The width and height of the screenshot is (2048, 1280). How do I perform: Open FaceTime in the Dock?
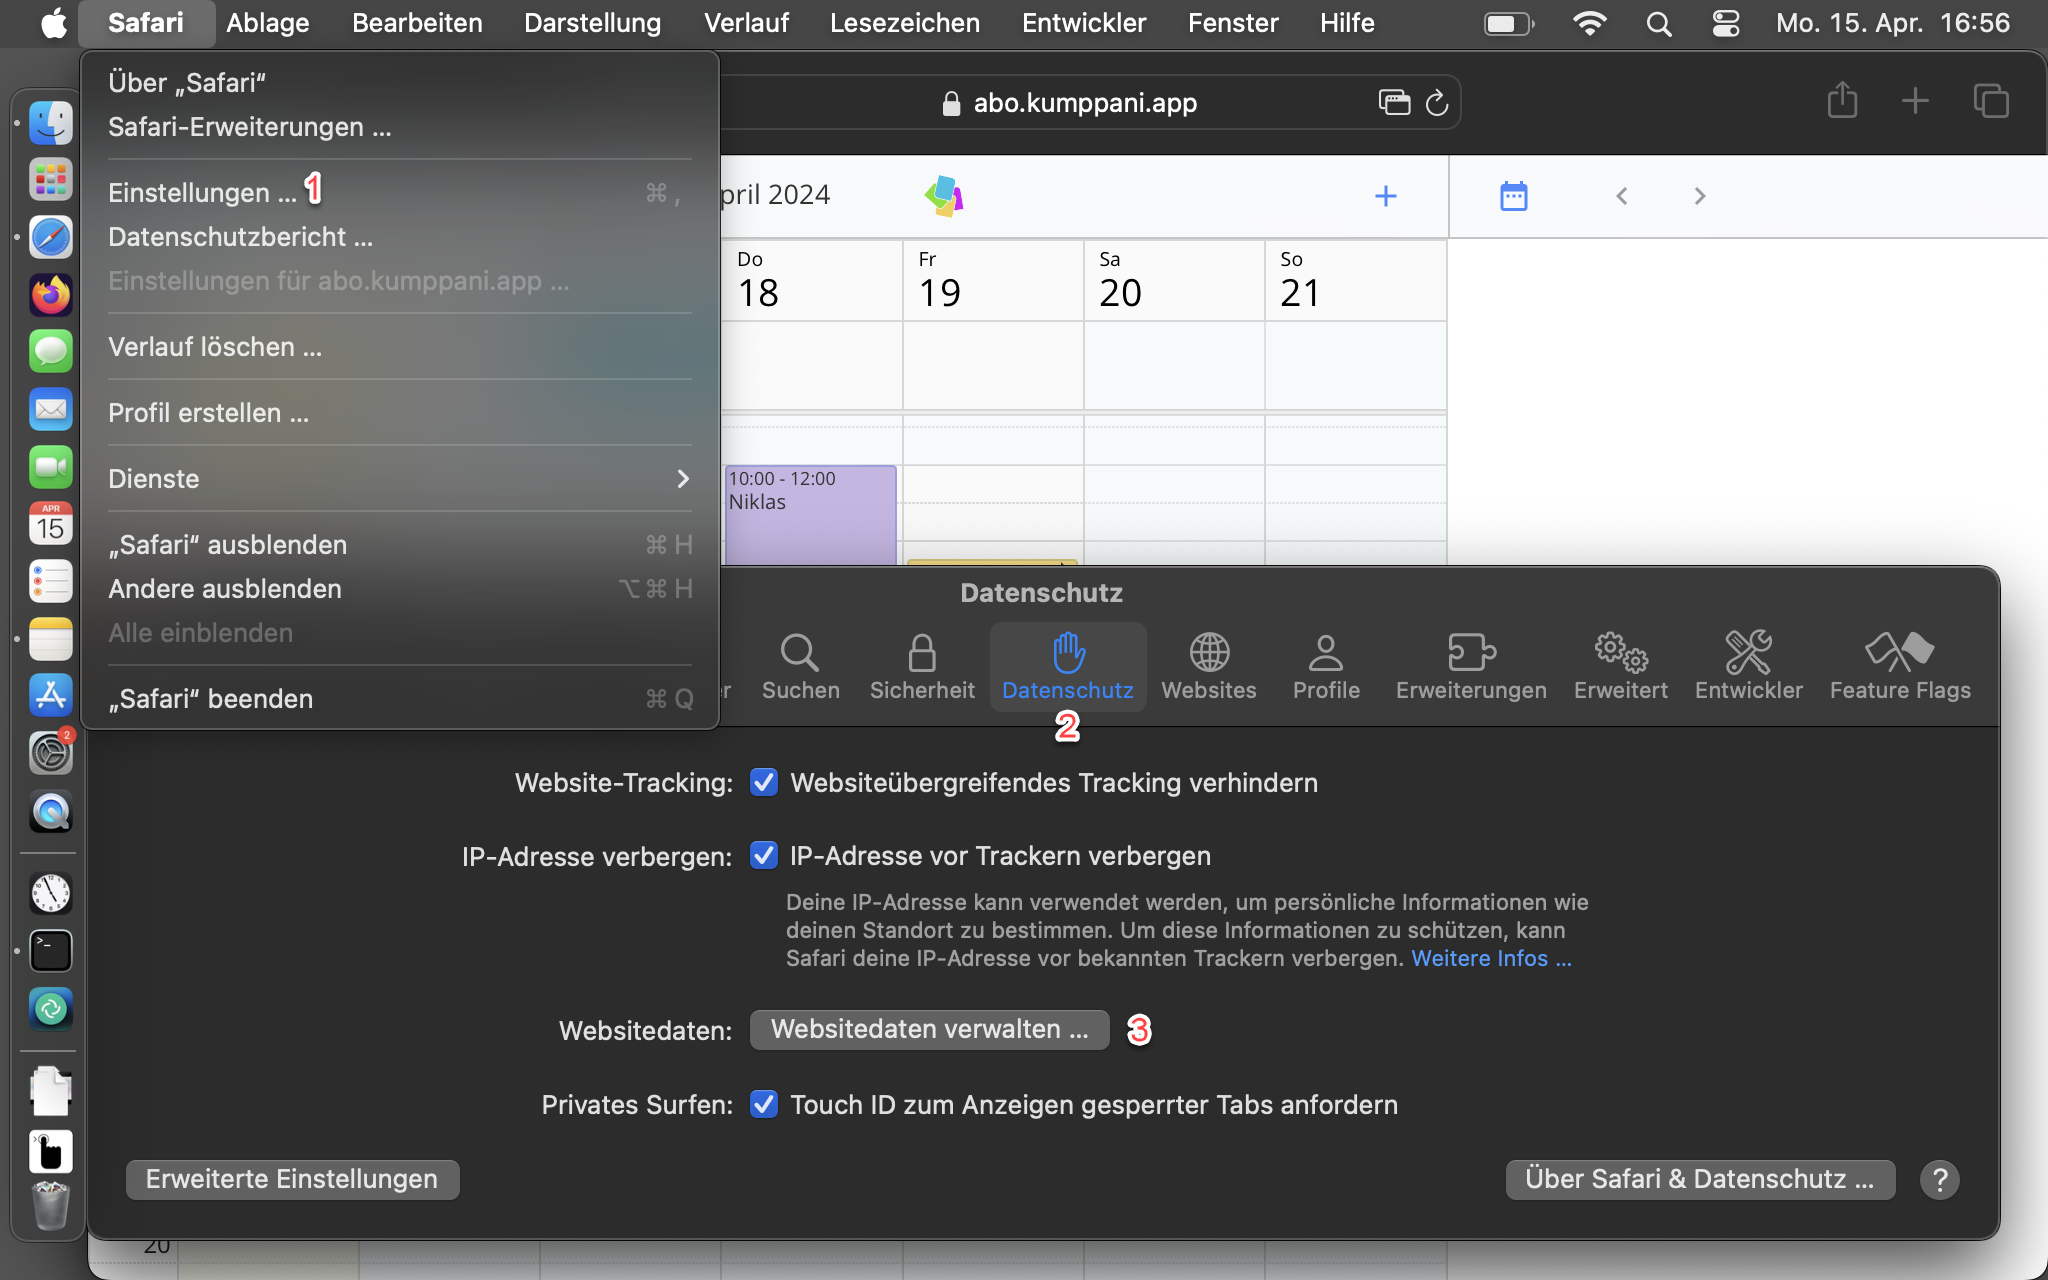click(x=50, y=466)
